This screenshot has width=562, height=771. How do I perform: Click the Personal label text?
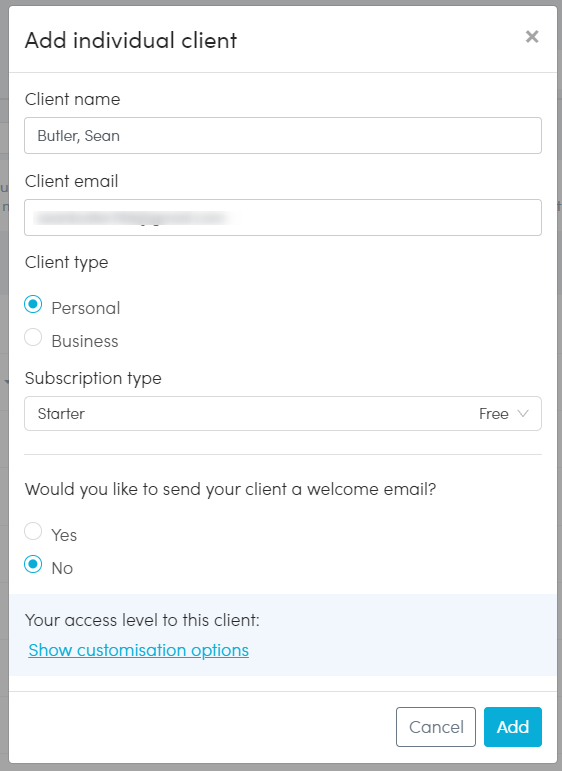pyautogui.click(x=86, y=308)
